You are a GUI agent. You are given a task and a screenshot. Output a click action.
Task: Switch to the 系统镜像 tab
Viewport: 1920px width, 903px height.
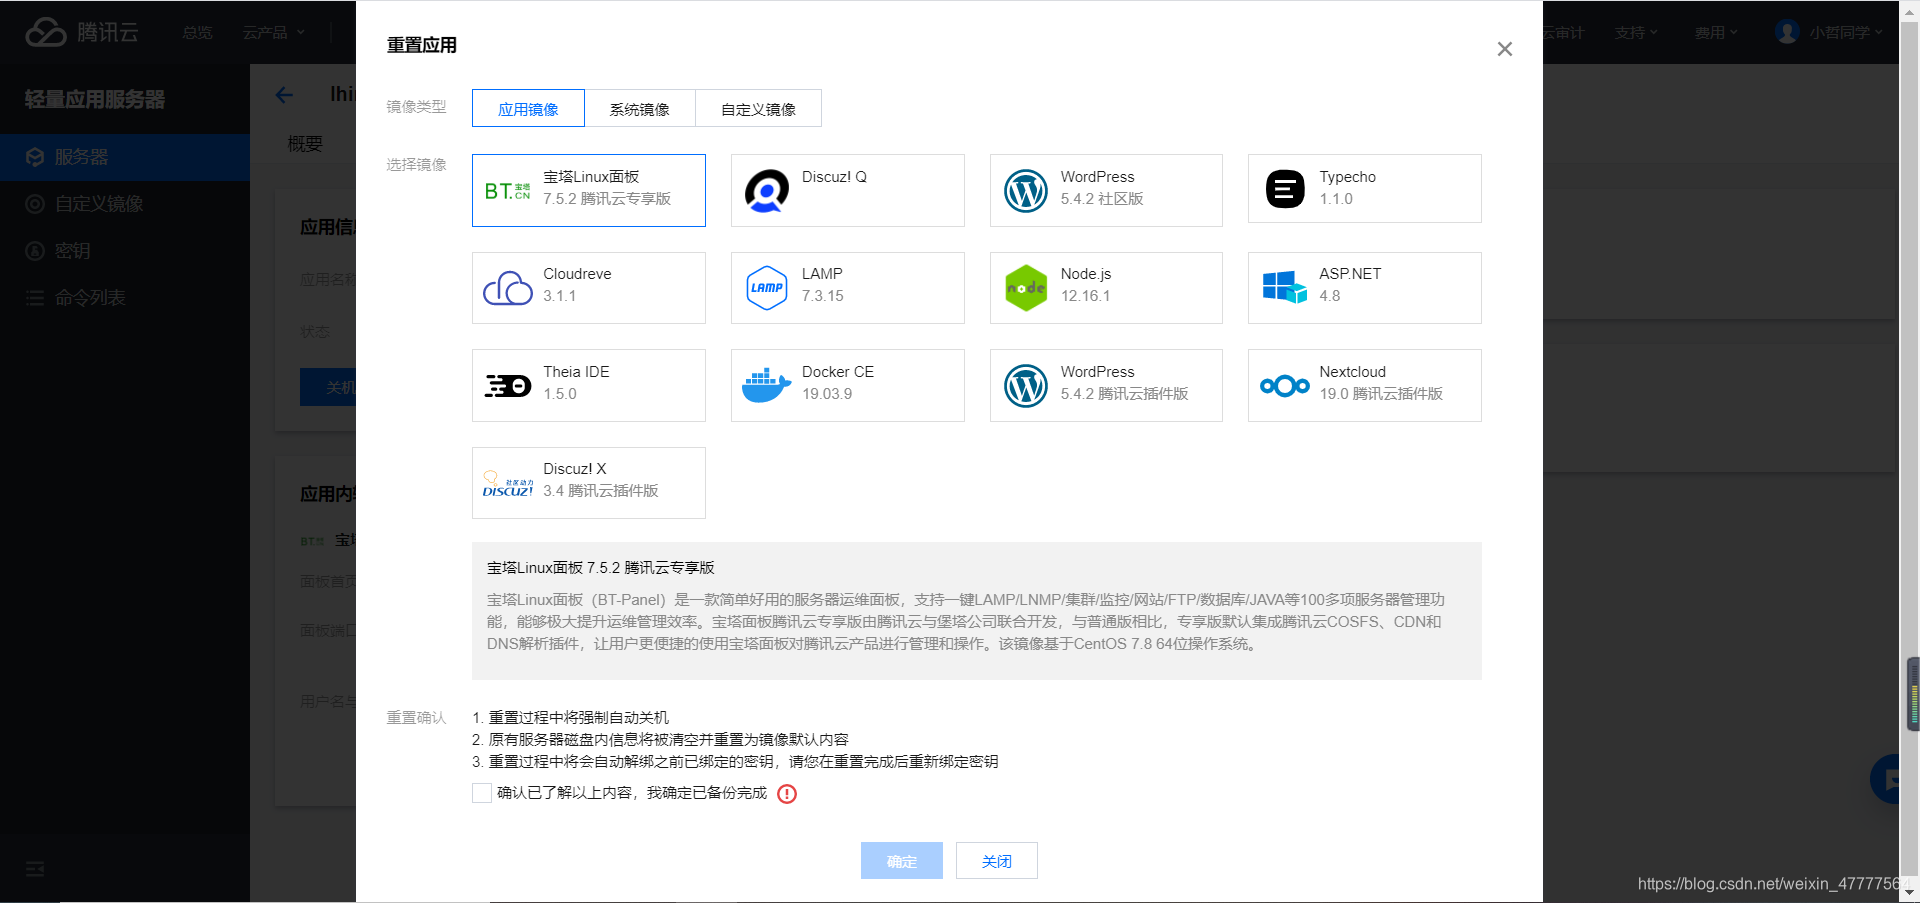coord(640,108)
